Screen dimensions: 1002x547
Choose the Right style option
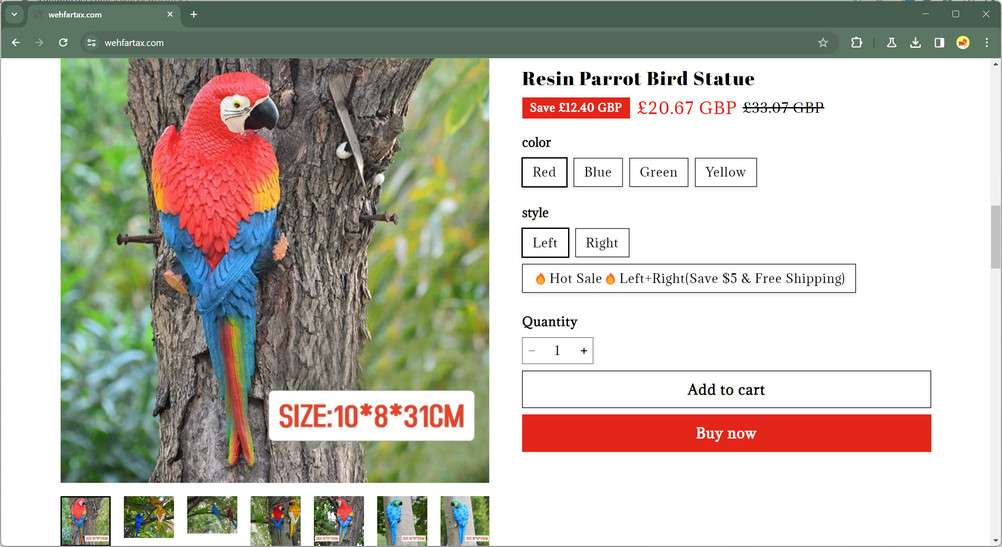[602, 243]
